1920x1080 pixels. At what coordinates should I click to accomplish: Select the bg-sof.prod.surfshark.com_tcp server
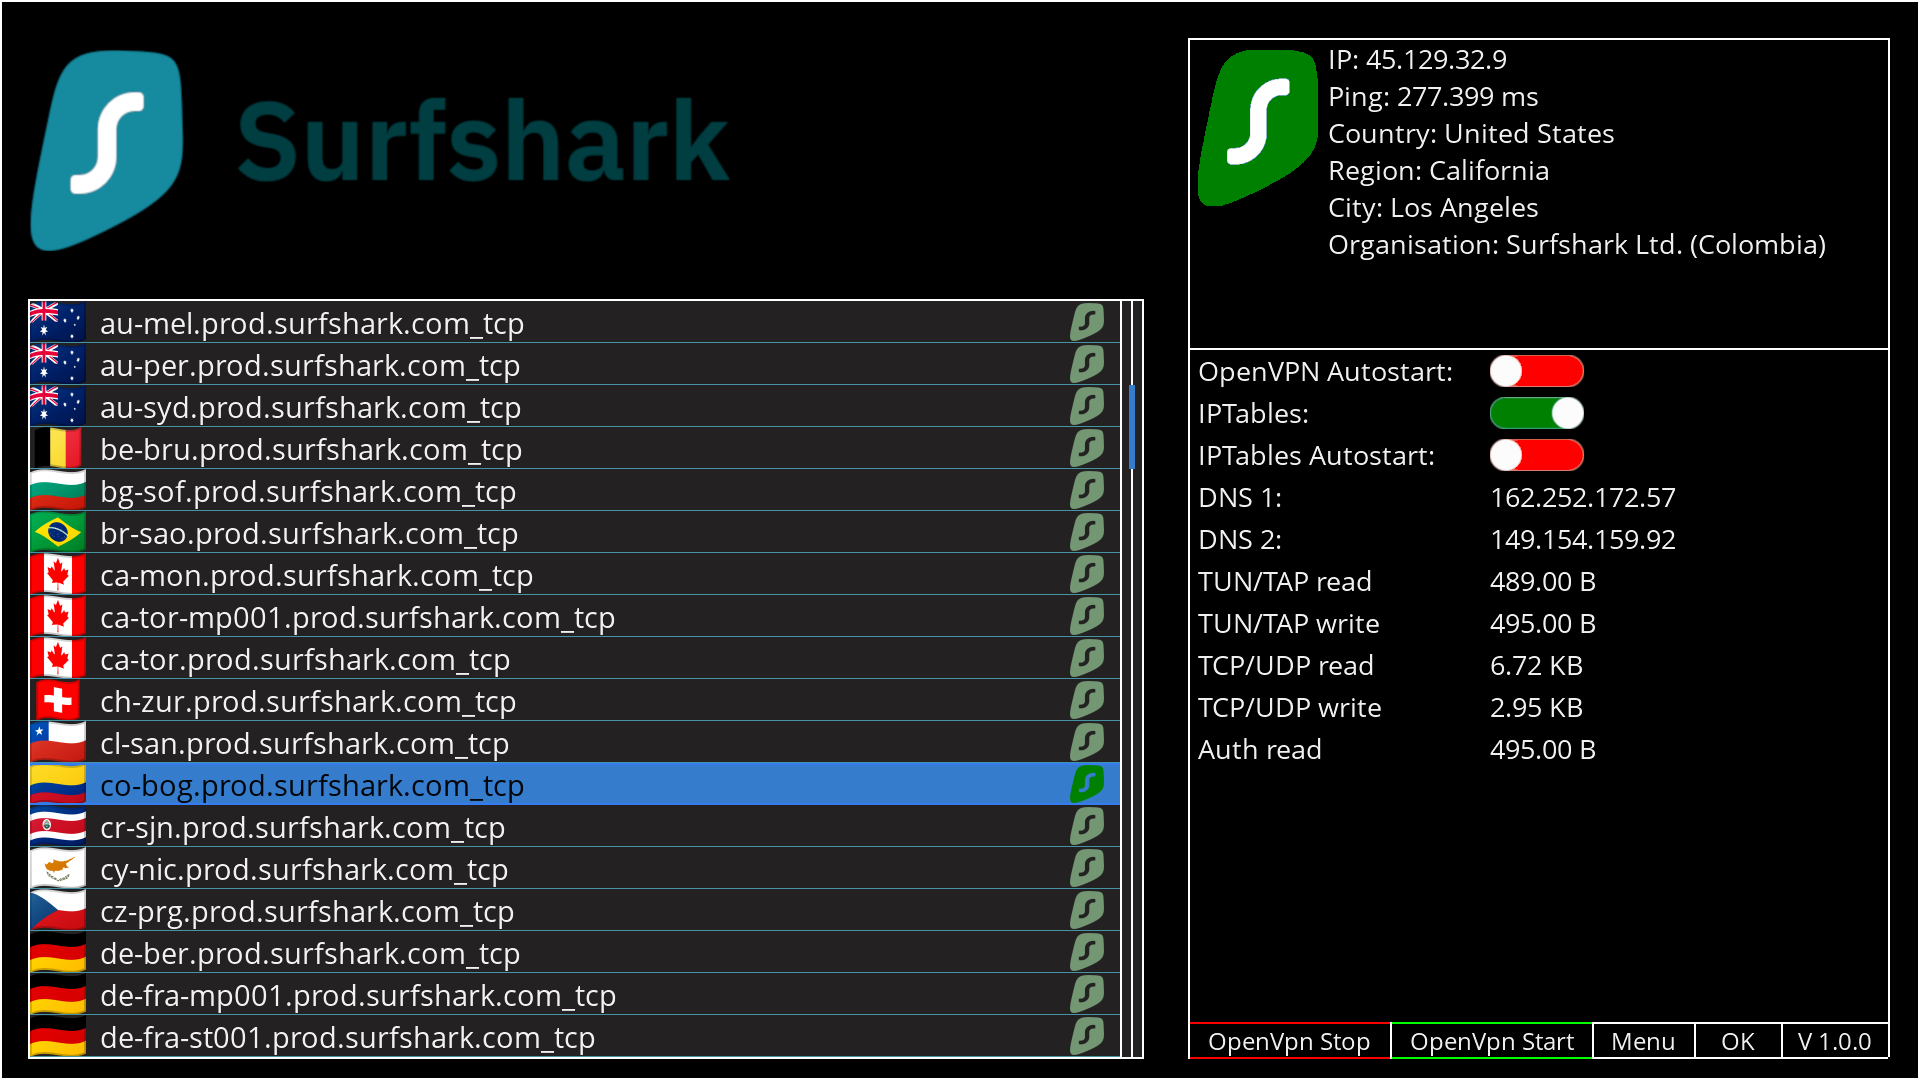pos(308,492)
